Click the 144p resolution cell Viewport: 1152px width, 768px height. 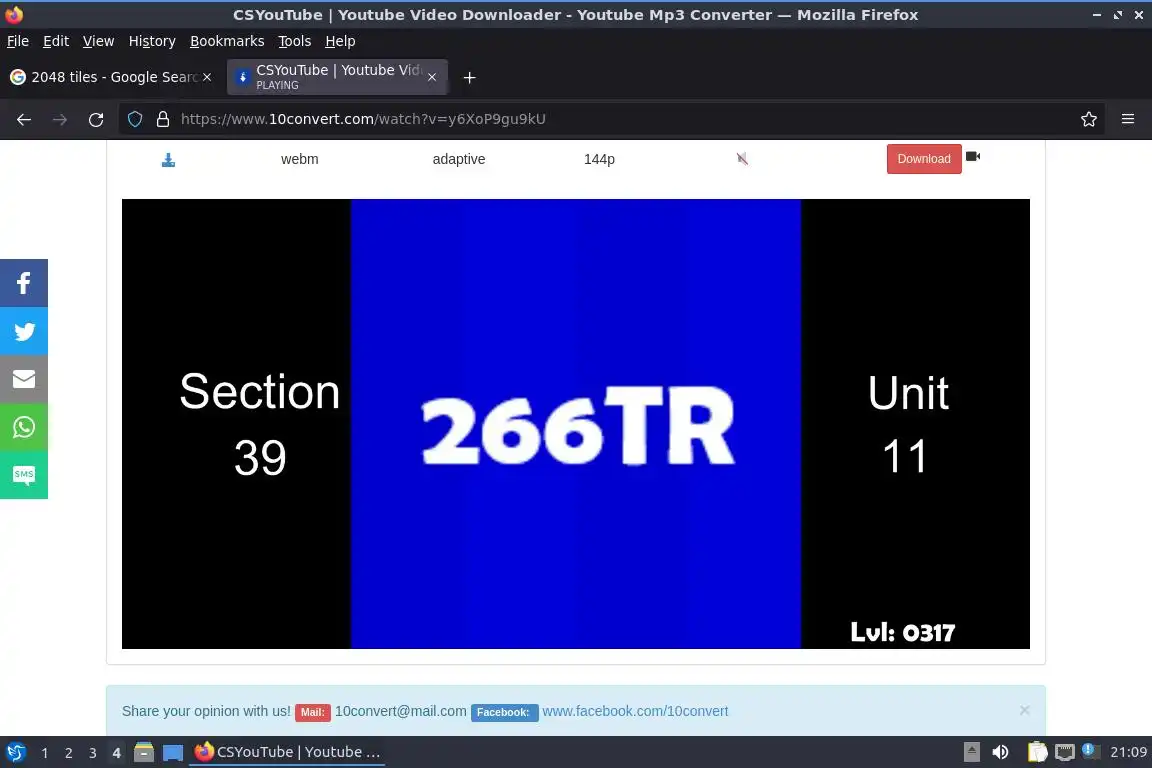[x=599, y=159]
